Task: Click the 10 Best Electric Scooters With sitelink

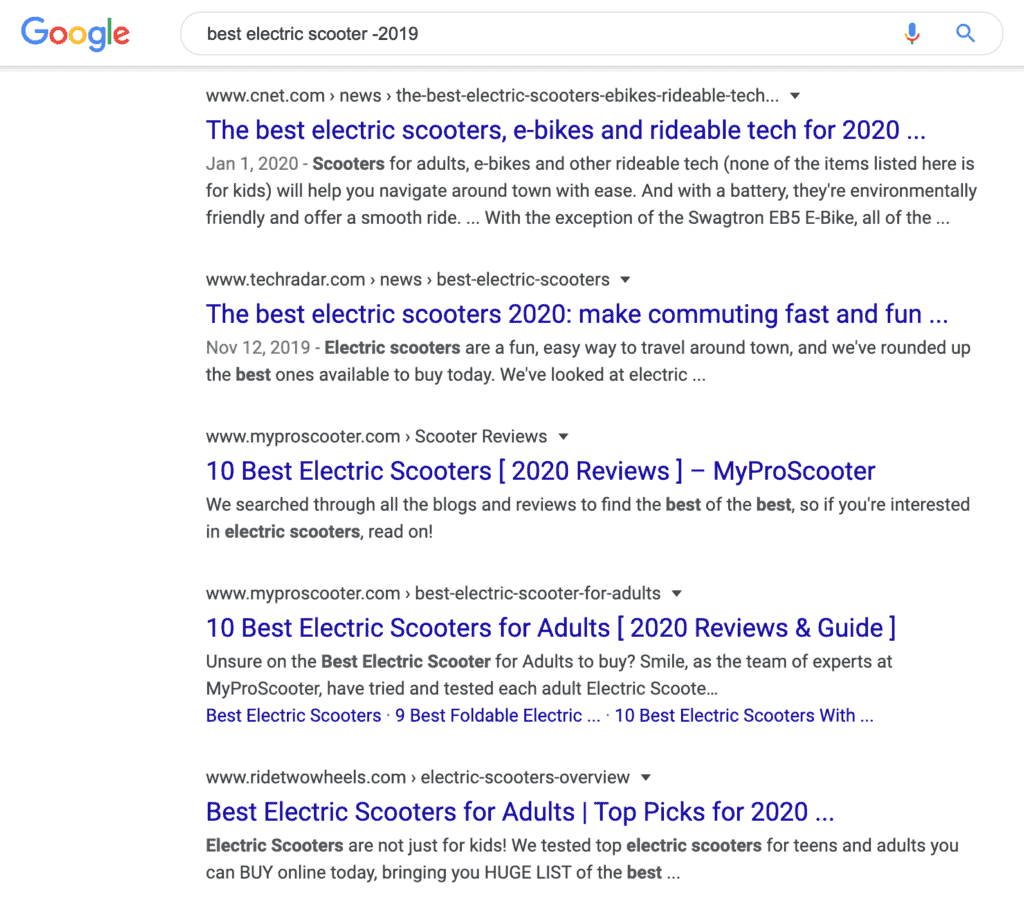Action: (744, 715)
